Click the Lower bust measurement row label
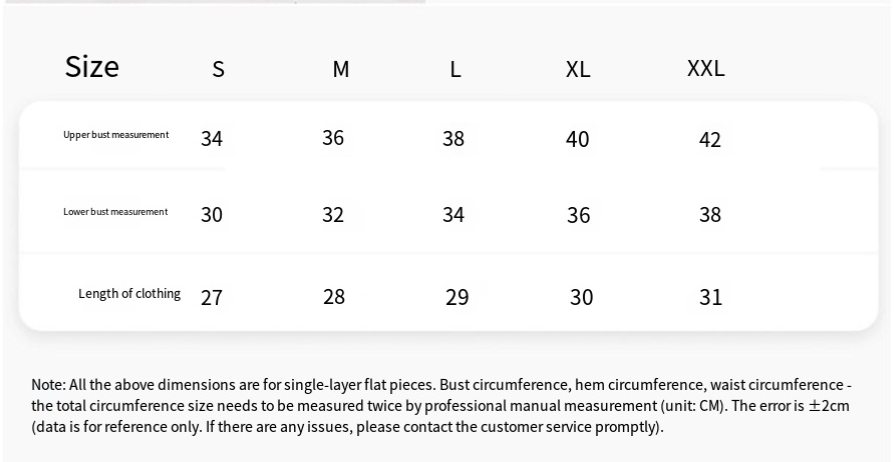Viewport: 894px width, 462px height. [x=115, y=212]
